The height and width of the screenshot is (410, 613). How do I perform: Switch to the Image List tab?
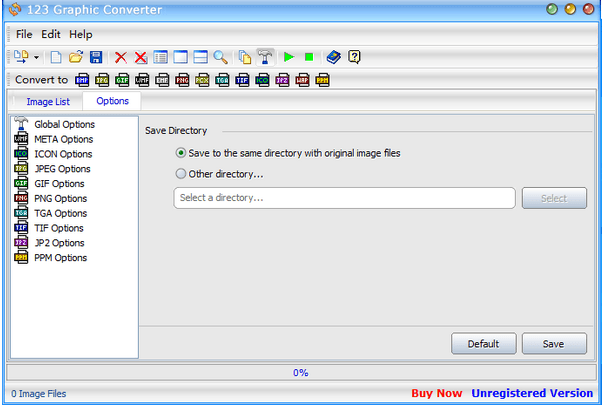pyautogui.click(x=48, y=102)
